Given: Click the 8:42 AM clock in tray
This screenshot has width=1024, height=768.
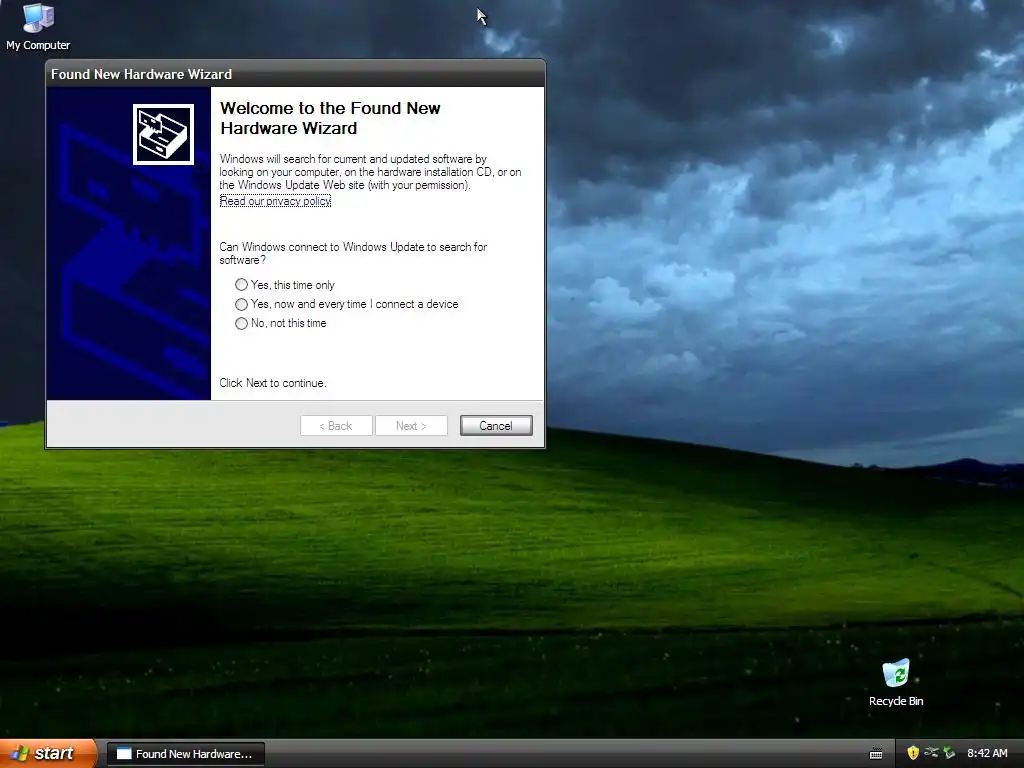Looking at the screenshot, I should tap(987, 753).
